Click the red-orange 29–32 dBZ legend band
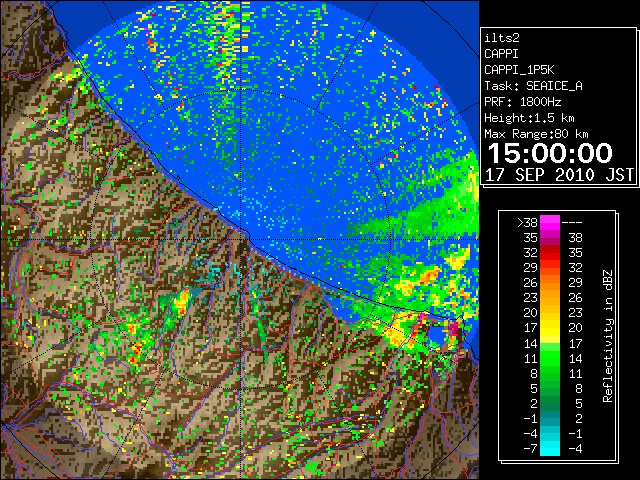640x480 pixels. (550, 267)
